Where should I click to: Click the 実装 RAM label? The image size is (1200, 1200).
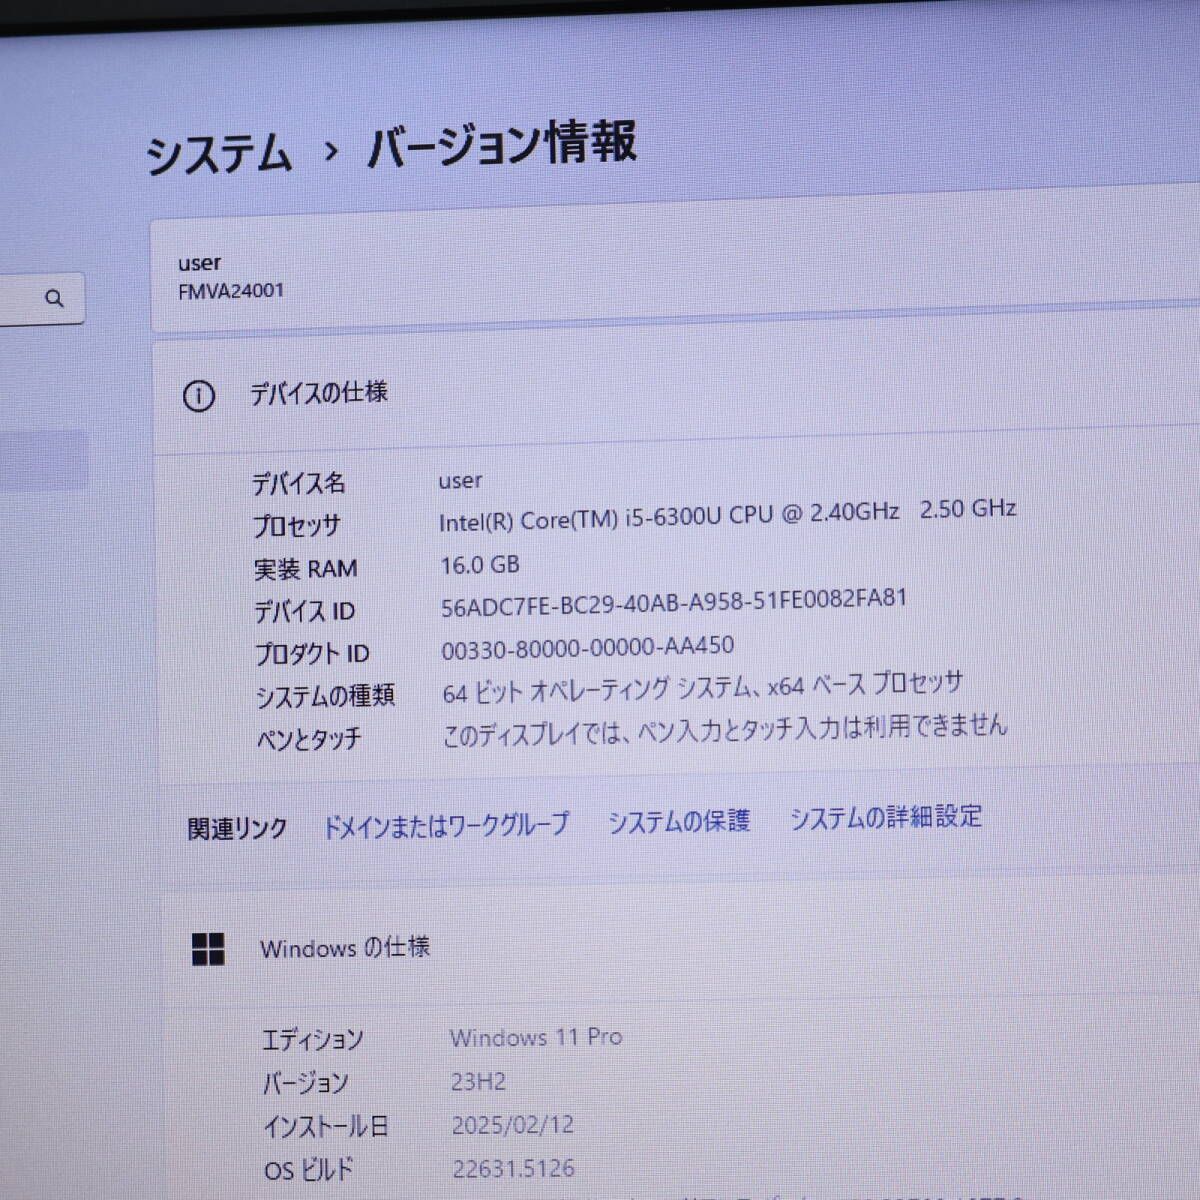coord(305,569)
